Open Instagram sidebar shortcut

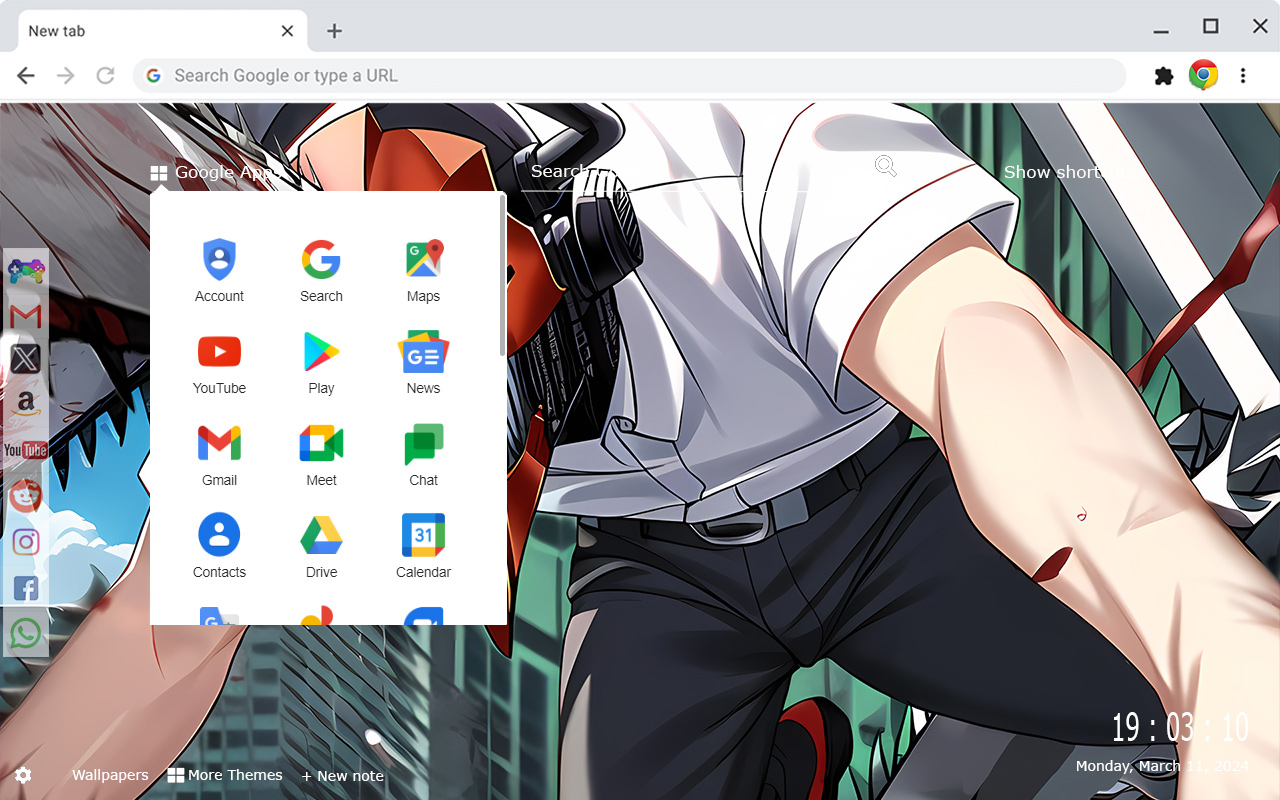click(x=26, y=542)
